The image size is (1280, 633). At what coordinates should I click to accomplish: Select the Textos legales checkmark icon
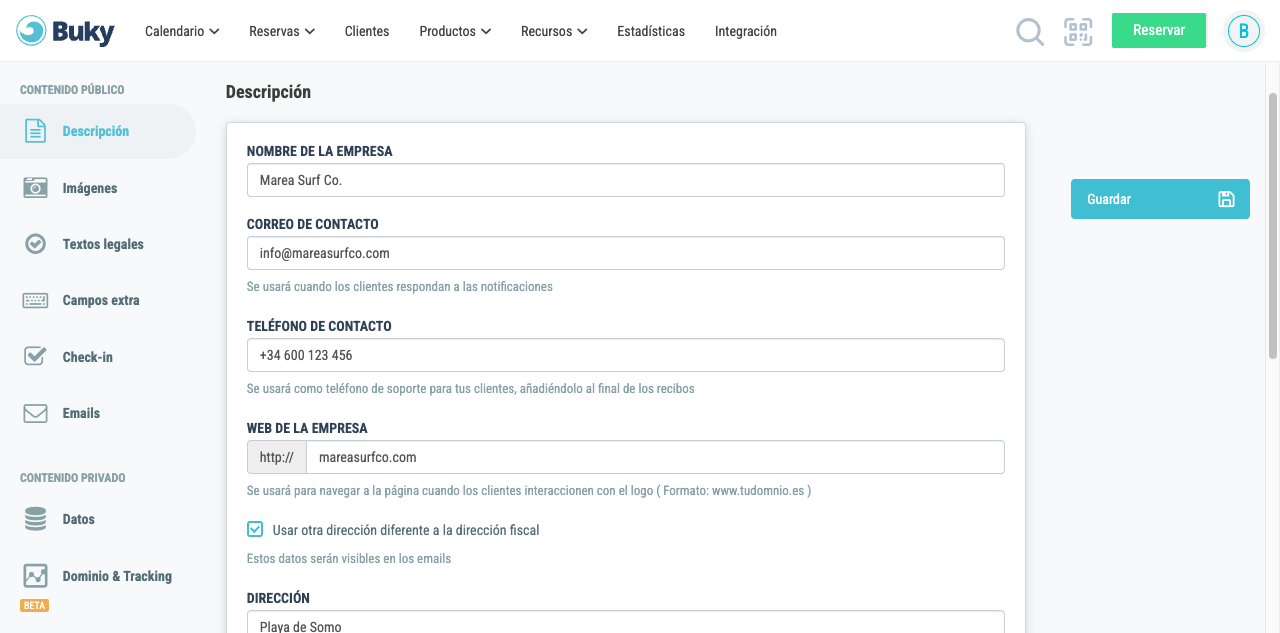pos(36,244)
